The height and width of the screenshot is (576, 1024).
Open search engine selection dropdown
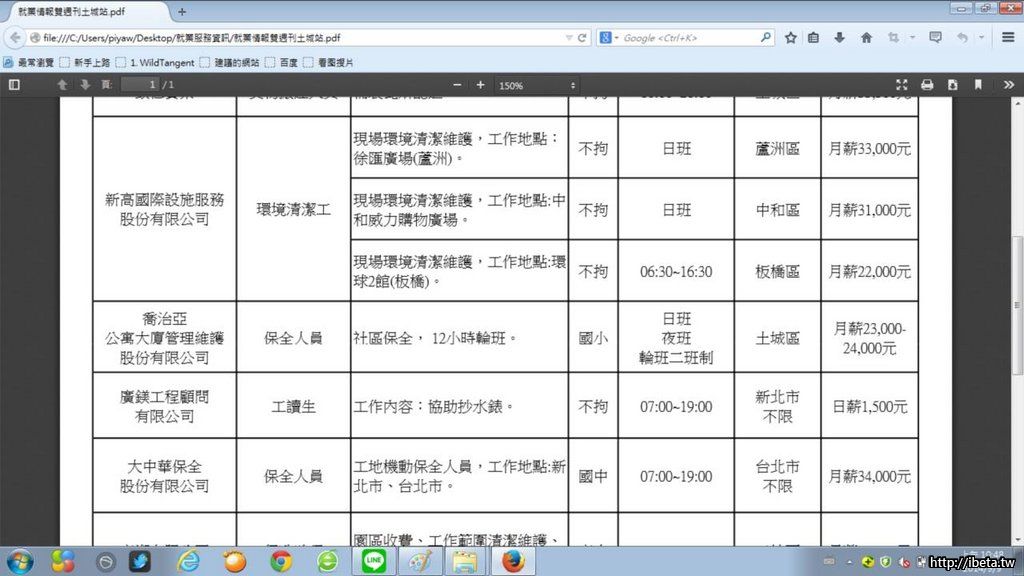click(x=609, y=38)
